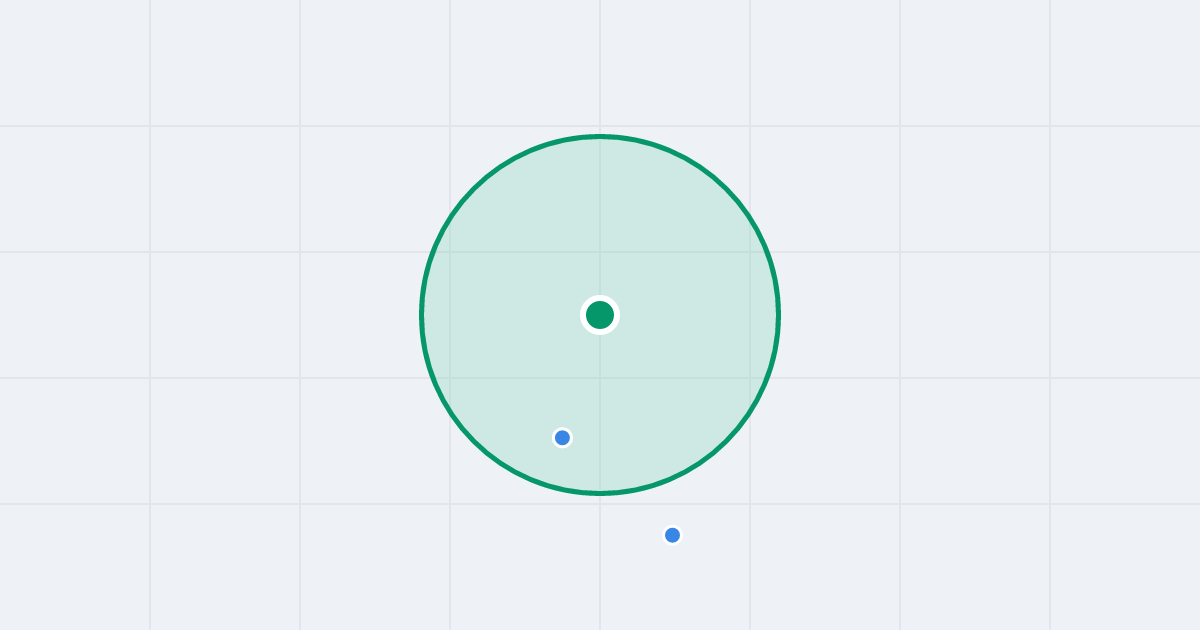Click the green center marker of the circle
1200x630 pixels.
click(x=600, y=315)
